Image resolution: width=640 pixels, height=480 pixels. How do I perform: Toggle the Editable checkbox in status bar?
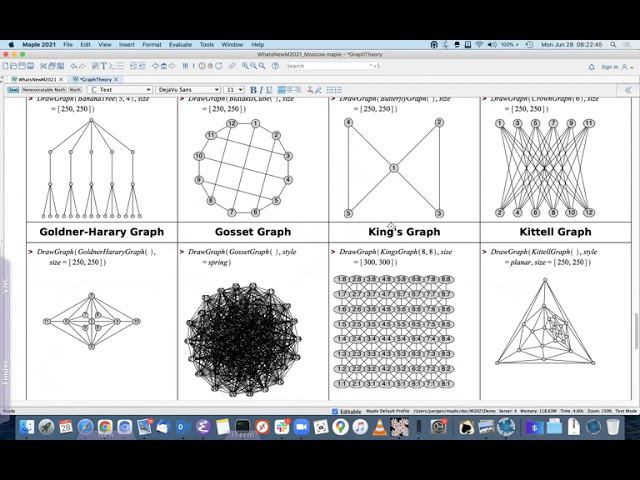click(x=335, y=411)
